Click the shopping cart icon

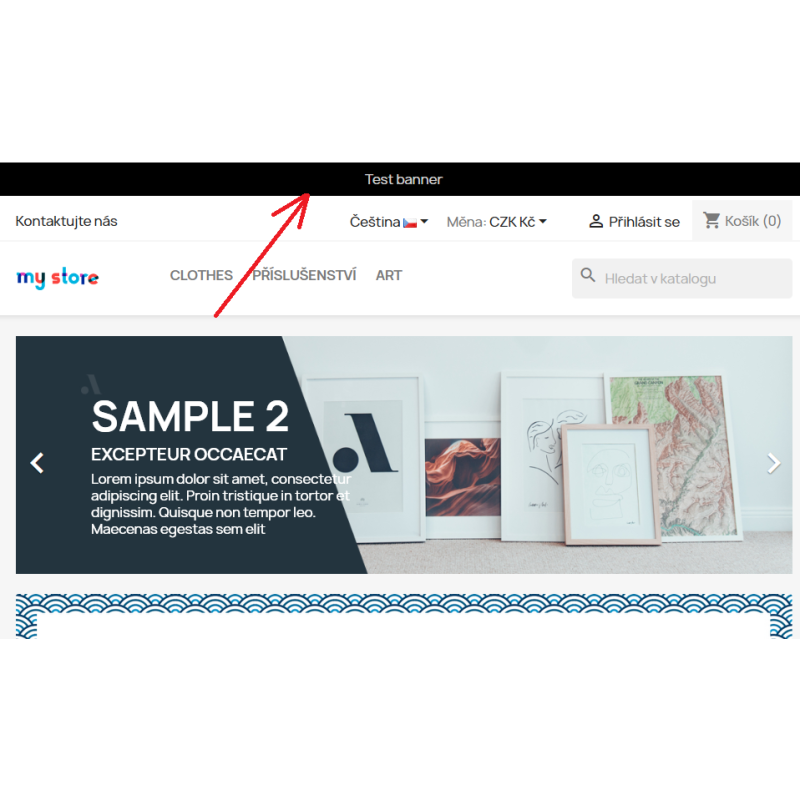pyautogui.click(x=711, y=220)
